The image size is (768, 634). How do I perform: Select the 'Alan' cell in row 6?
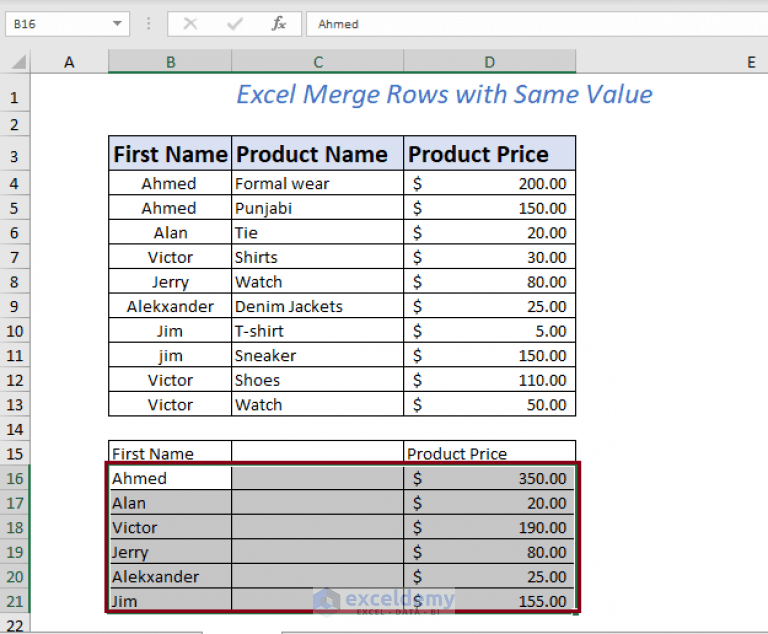pyautogui.click(x=170, y=232)
